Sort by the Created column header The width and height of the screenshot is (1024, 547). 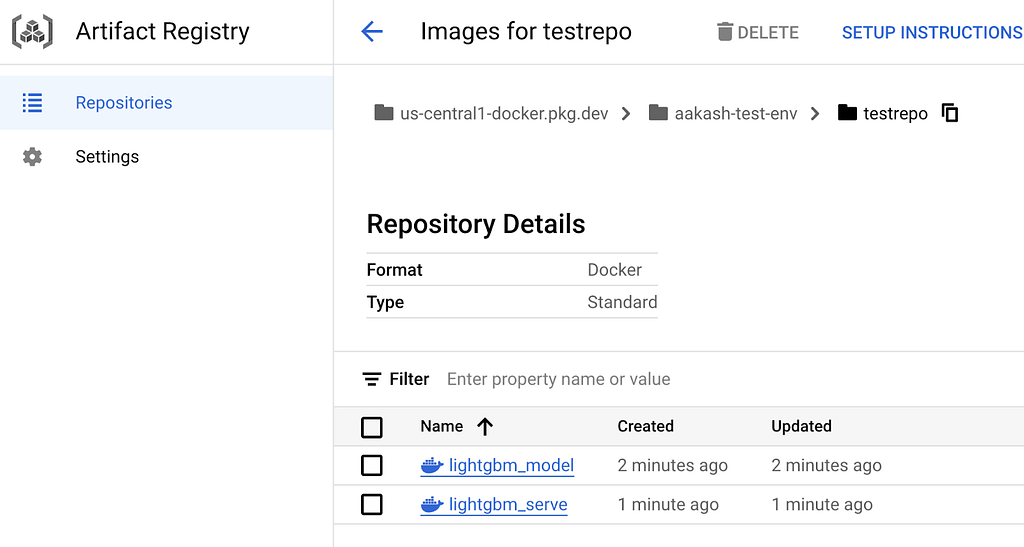point(645,426)
